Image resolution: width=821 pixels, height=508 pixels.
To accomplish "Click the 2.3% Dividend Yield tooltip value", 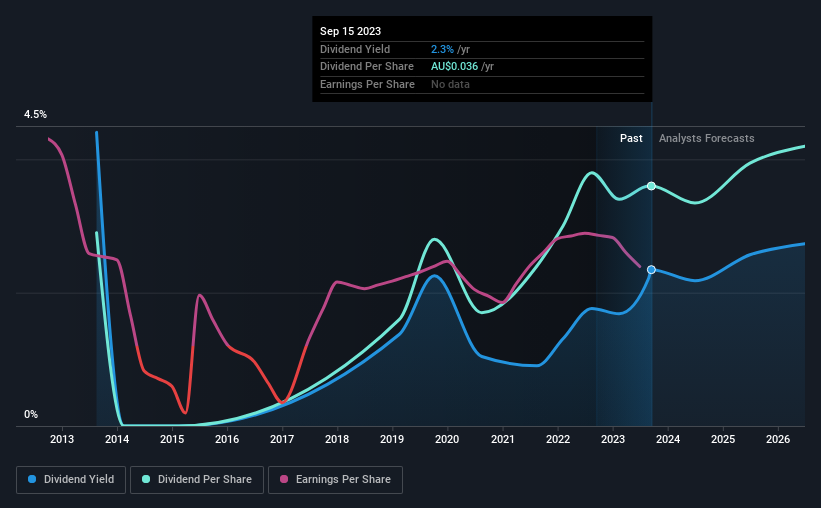I will [442, 49].
